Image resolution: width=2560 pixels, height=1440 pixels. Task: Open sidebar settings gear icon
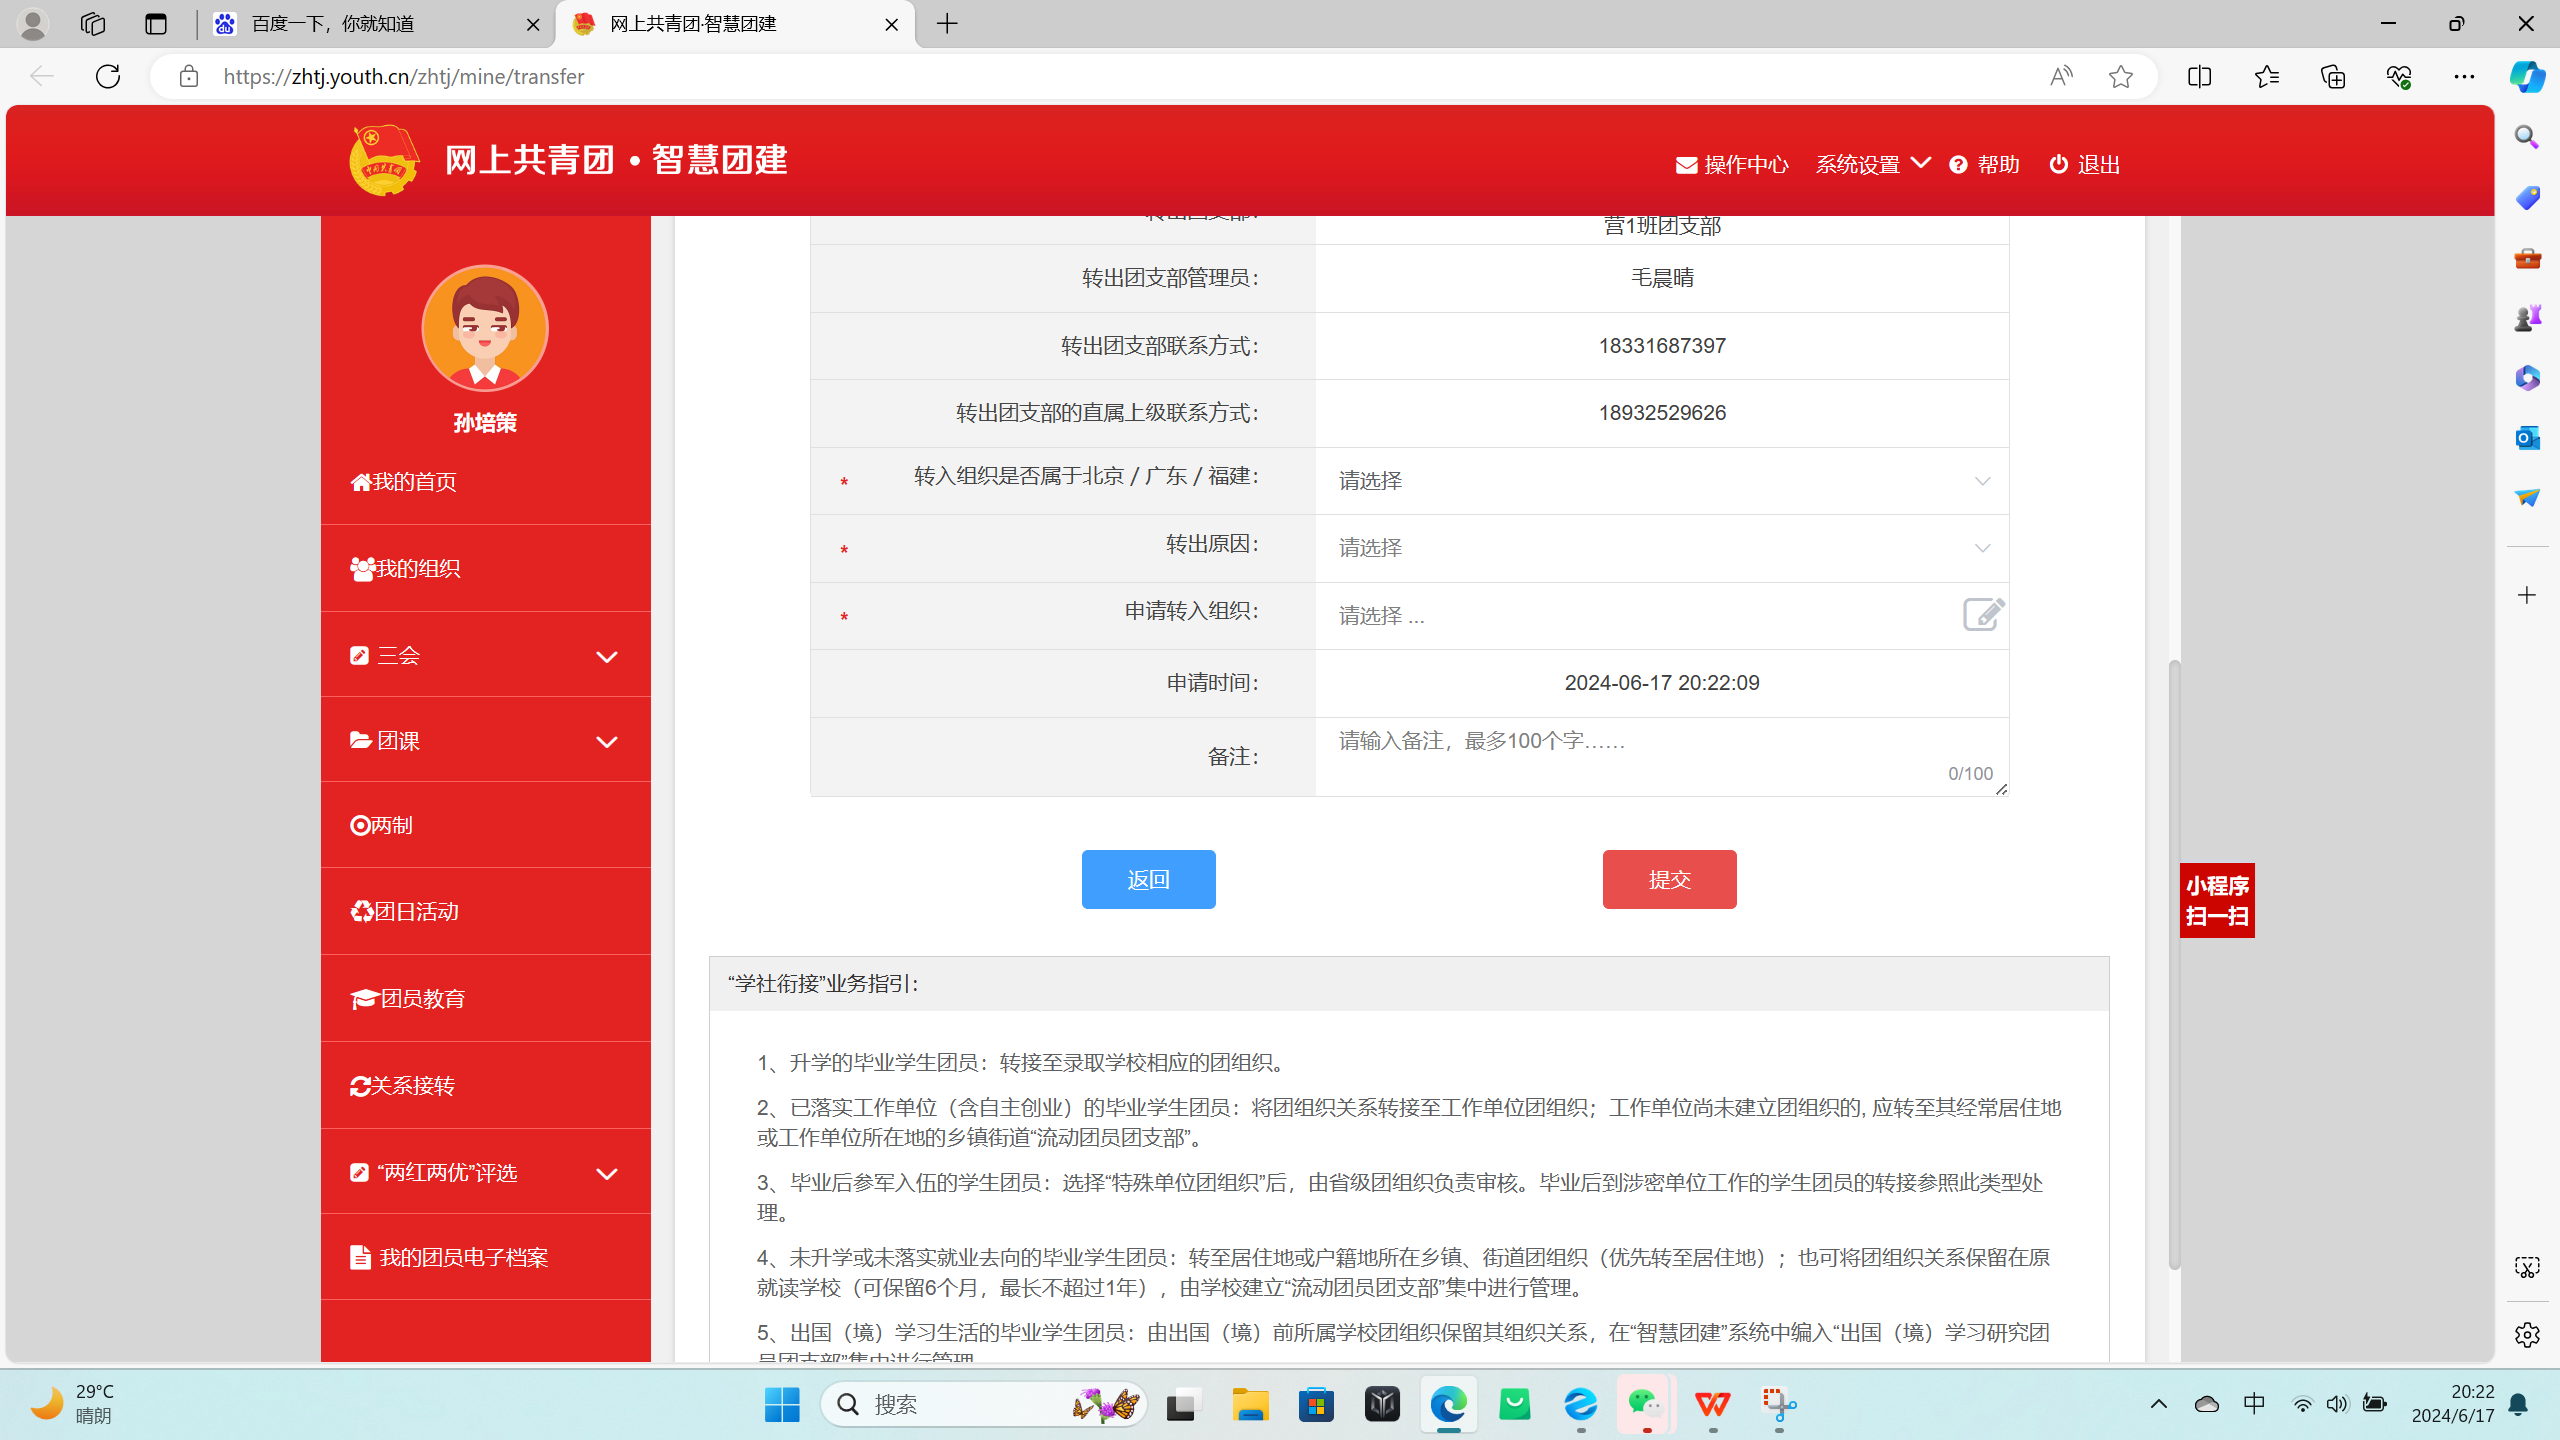point(2527,1334)
